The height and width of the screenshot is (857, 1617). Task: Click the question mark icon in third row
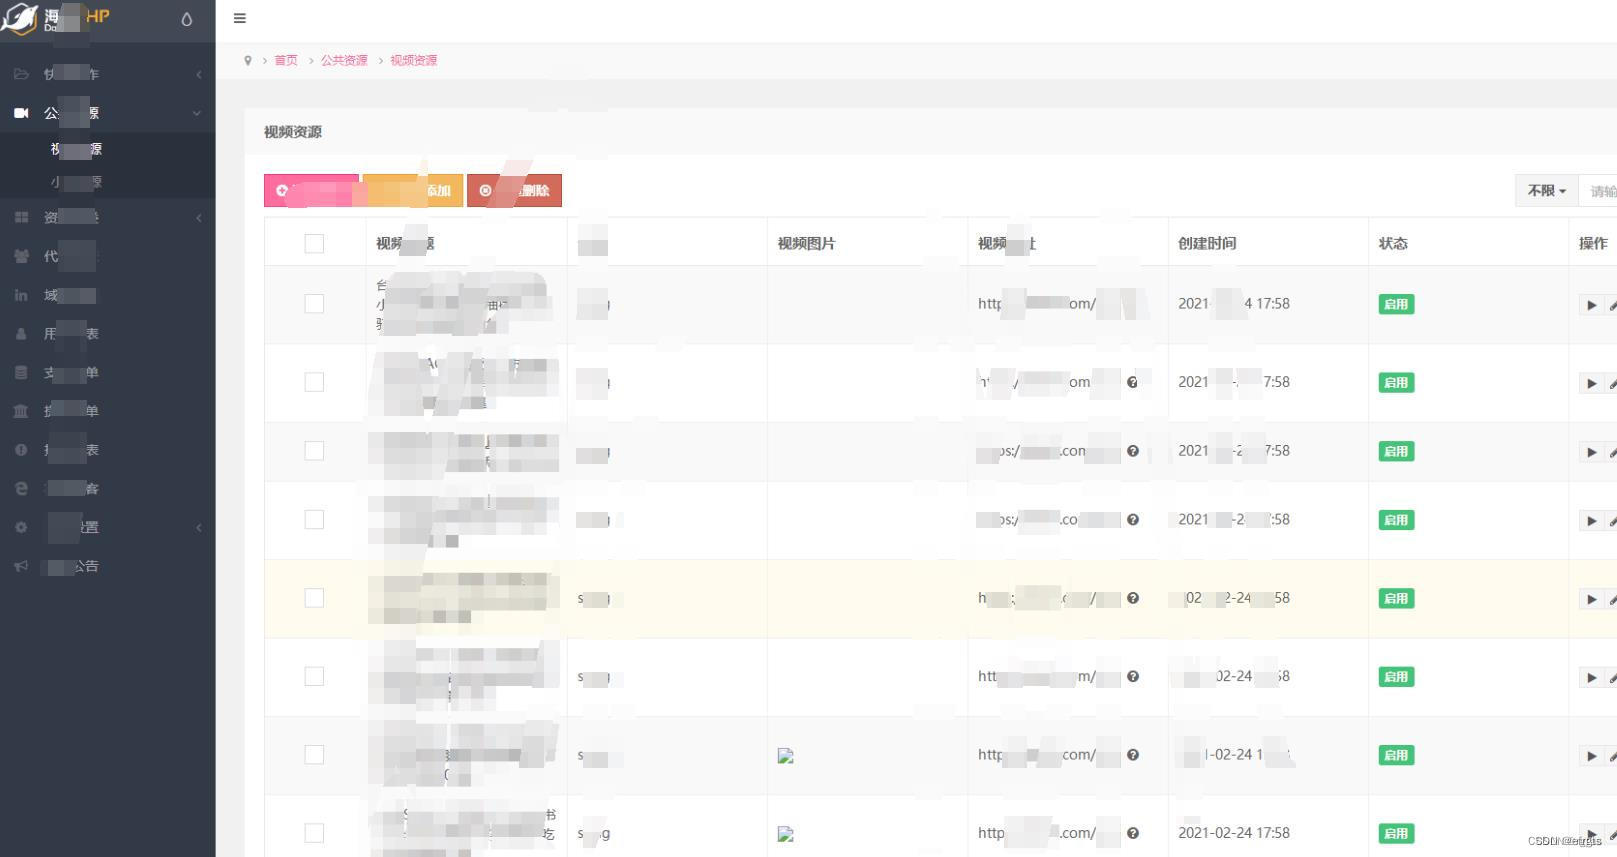click(1132, 451)
